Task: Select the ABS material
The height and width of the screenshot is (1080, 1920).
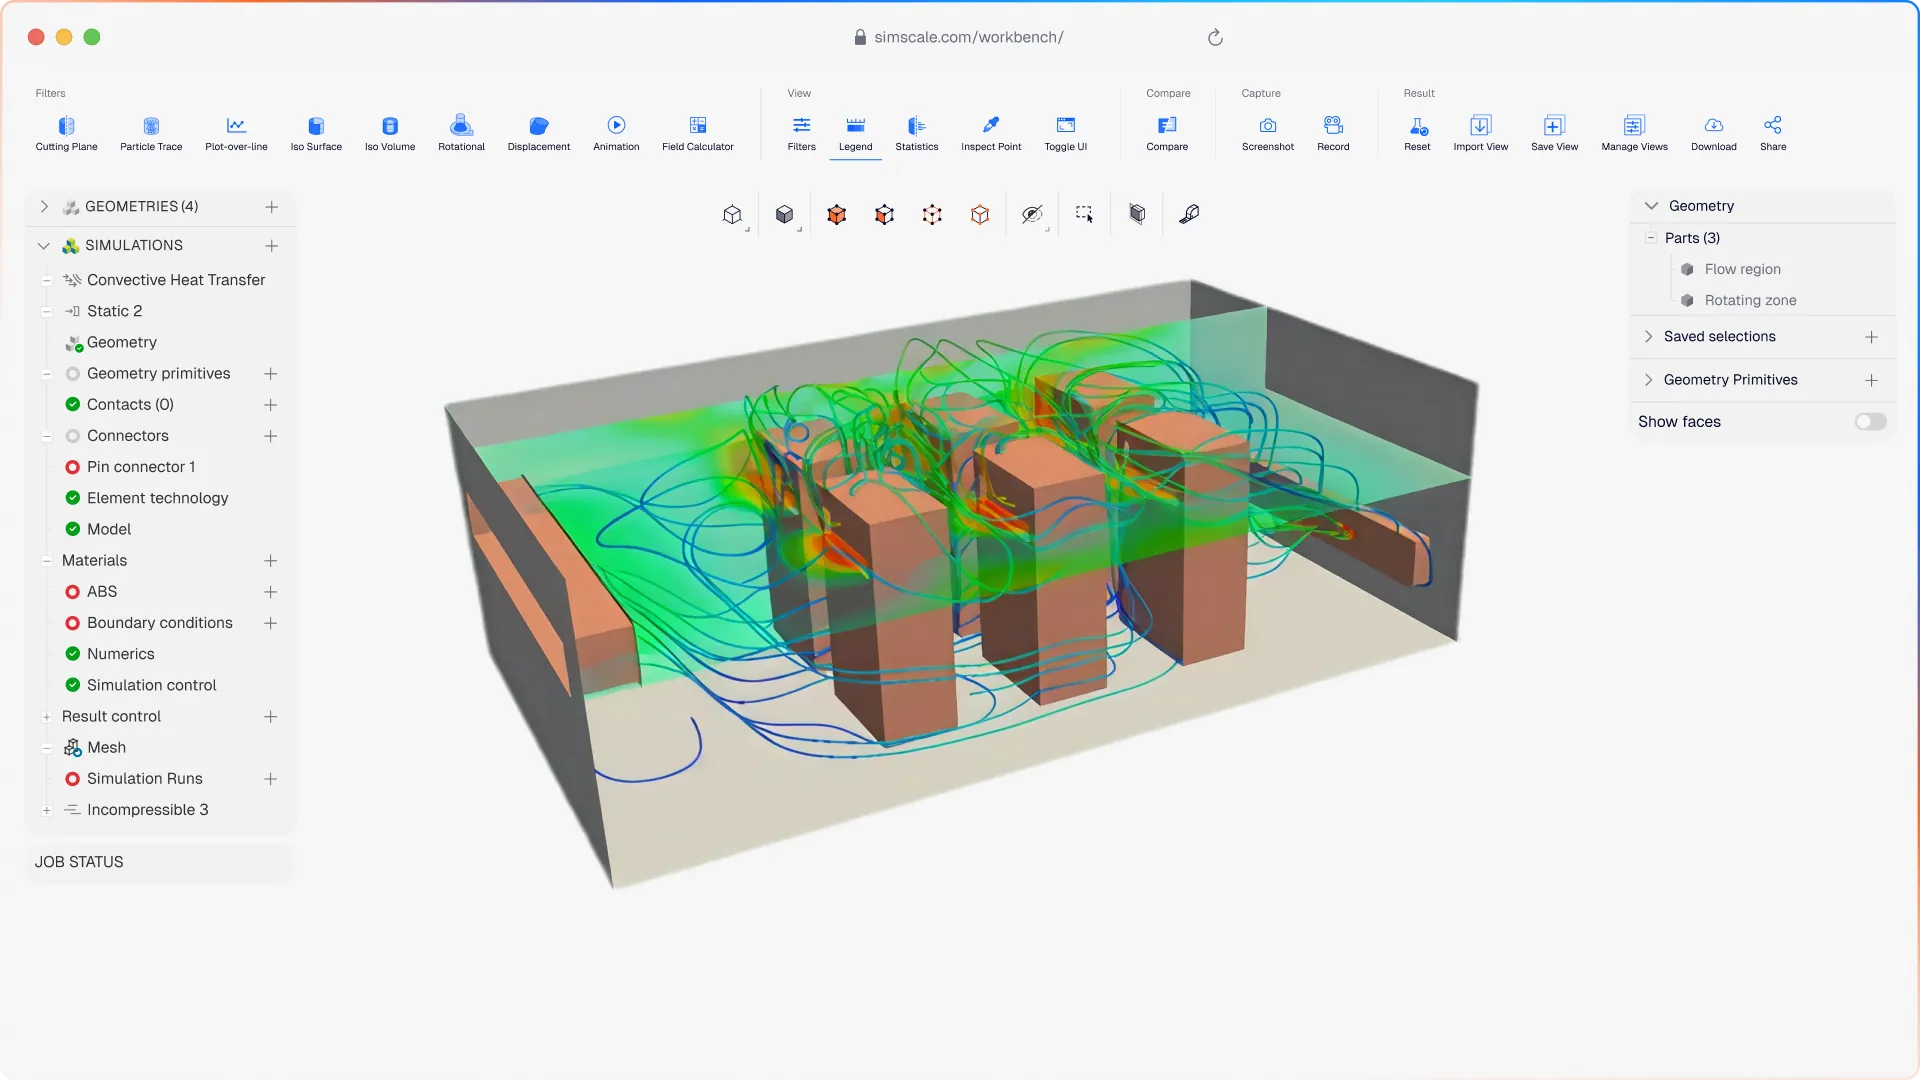Action: (102, 592)
